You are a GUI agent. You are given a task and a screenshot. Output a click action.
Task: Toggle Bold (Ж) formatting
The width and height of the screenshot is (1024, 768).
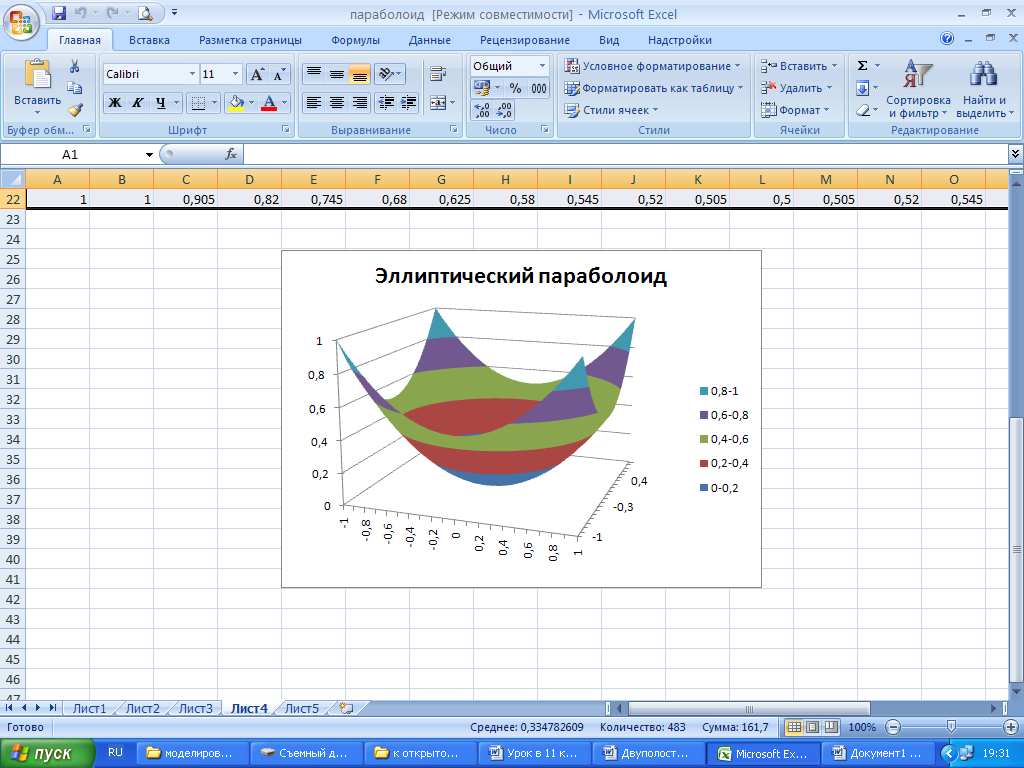click(x=115, y=103)
